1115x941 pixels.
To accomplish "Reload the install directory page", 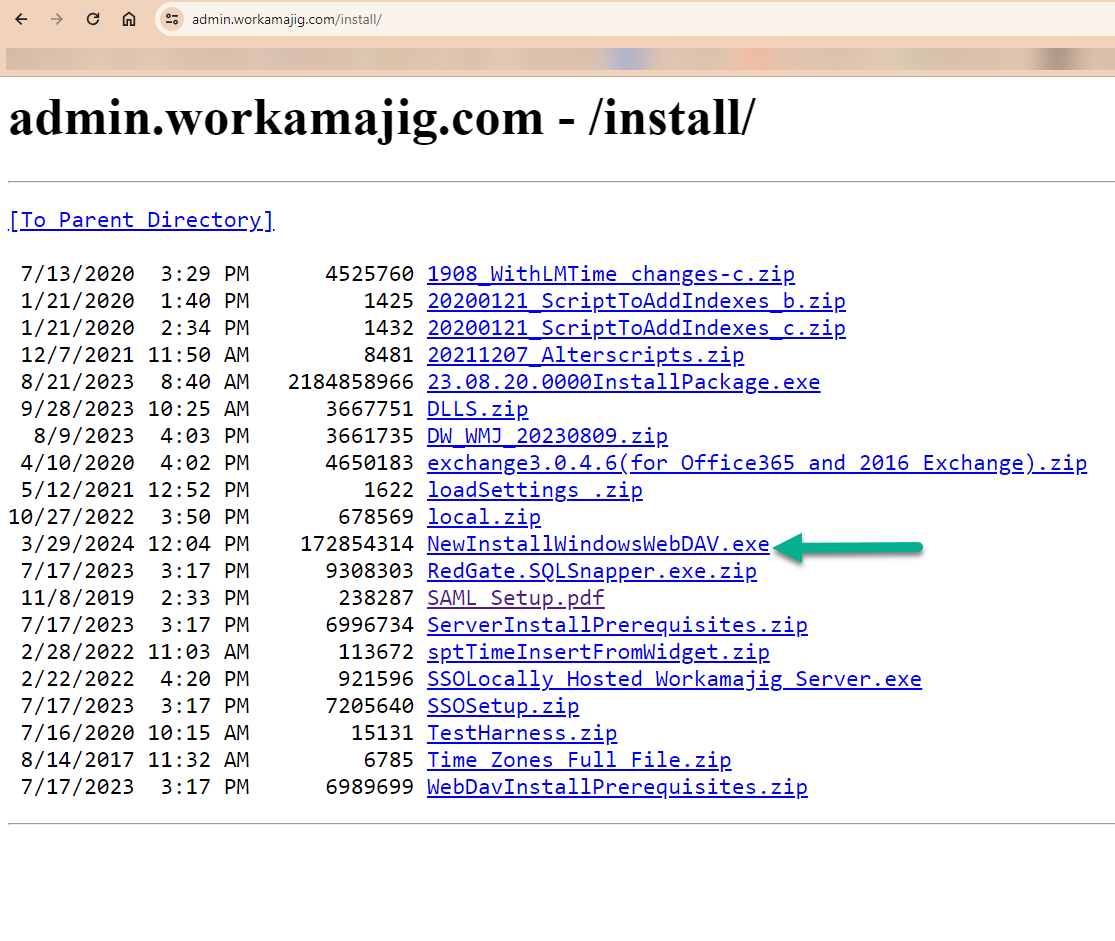I will (x=93, y=19).
